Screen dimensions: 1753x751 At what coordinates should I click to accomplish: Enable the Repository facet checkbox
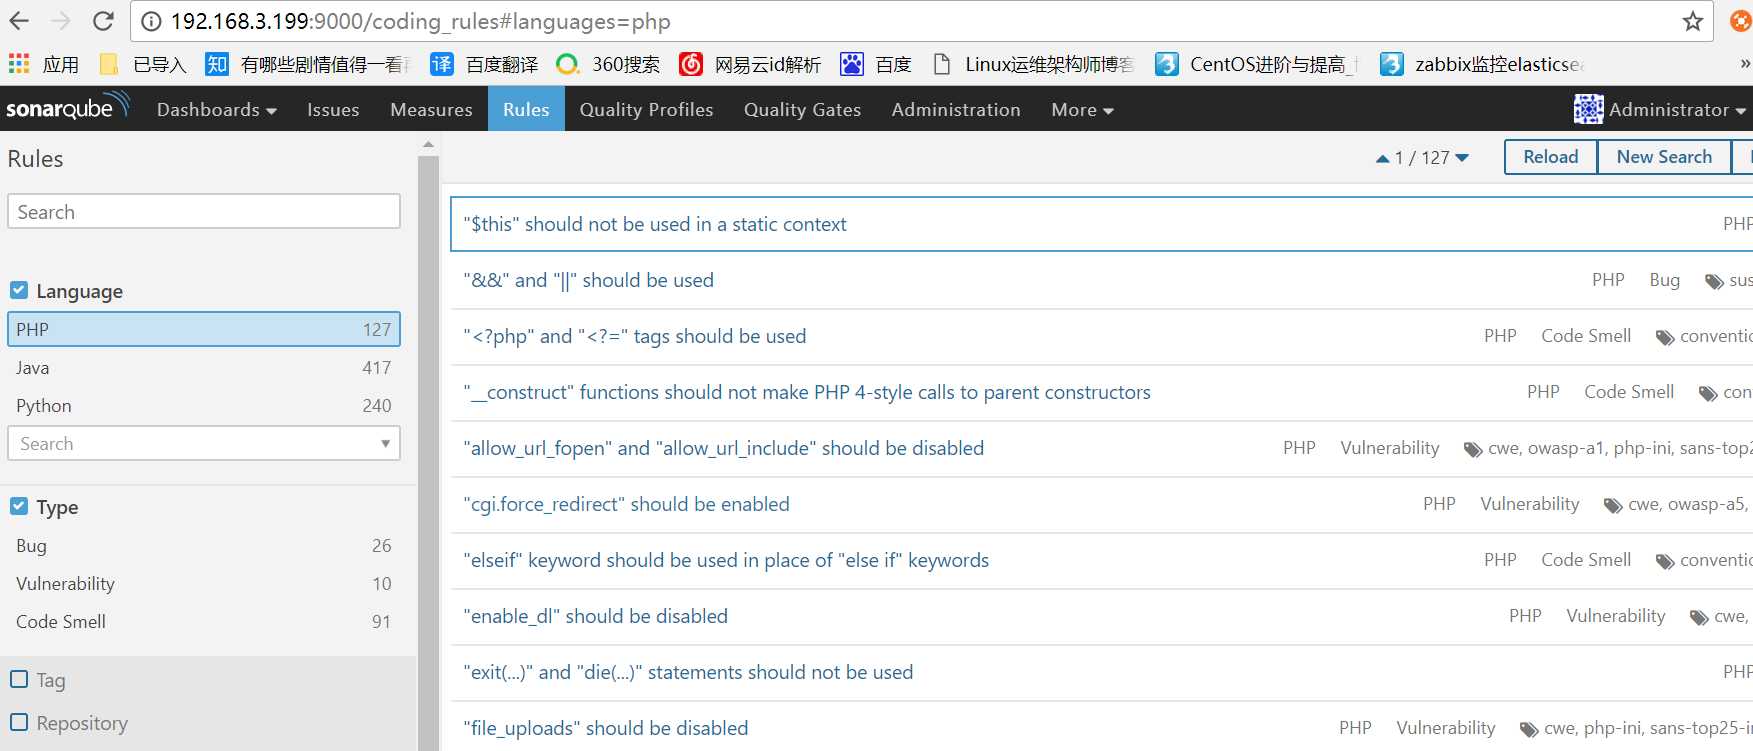(19, 722)
